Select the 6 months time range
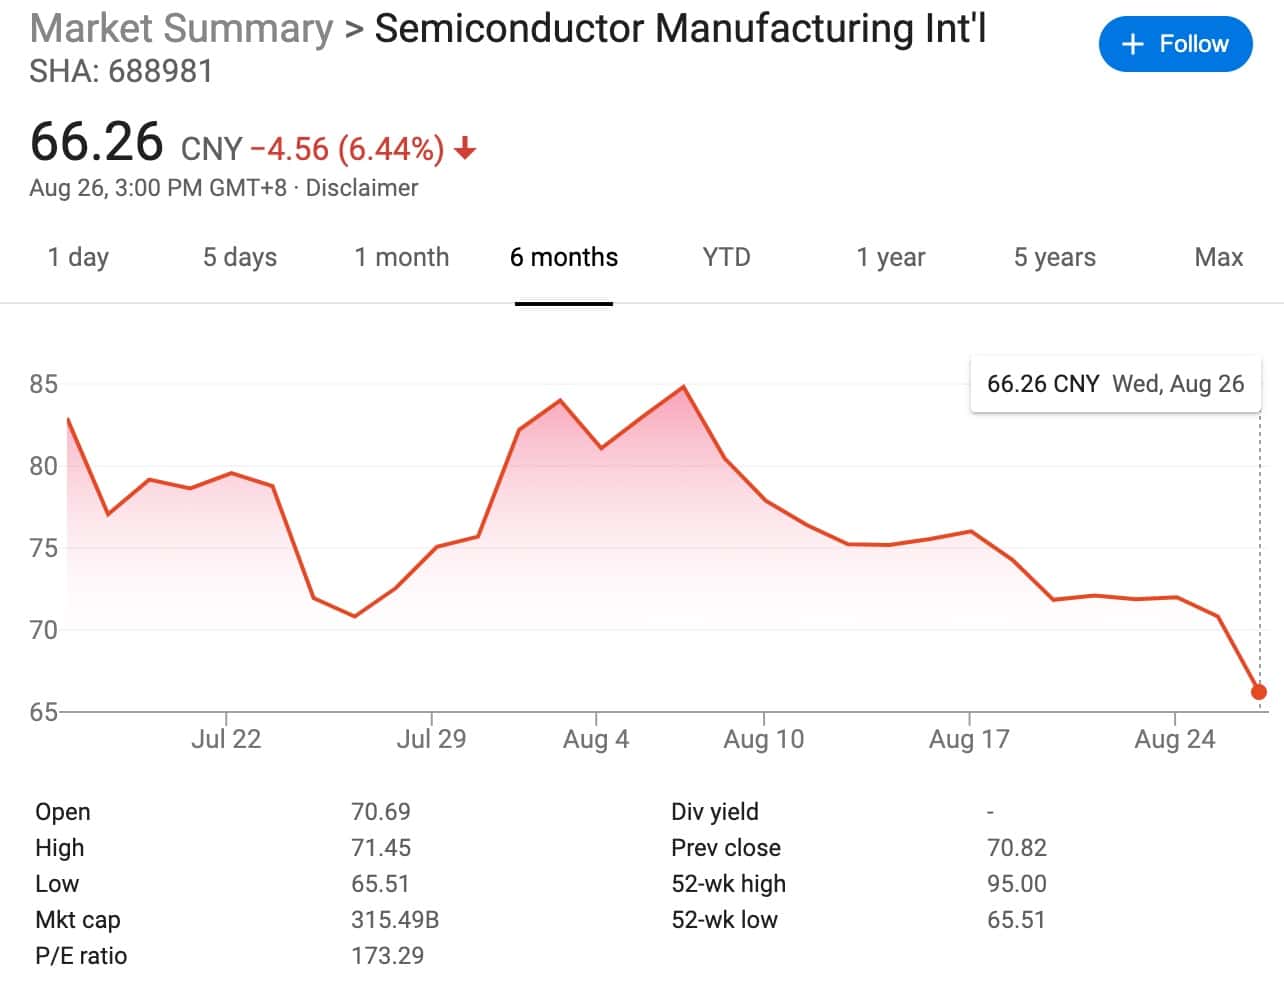The height and width of the screenshot is (990, 1284). pos(563,257)
